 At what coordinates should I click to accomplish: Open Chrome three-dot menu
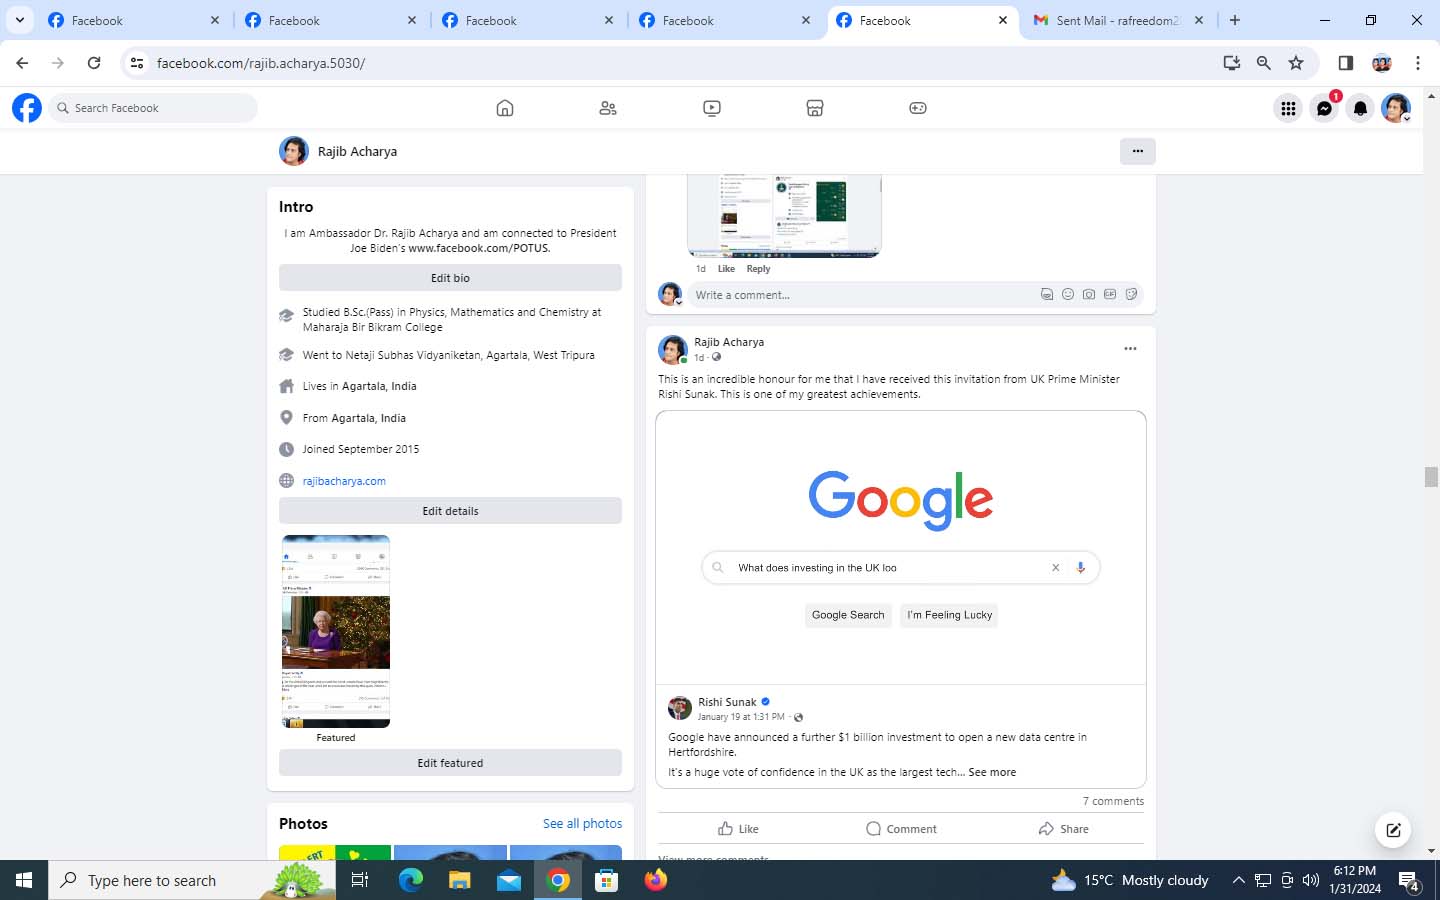pyautogui.click(x=1418, y=63)
